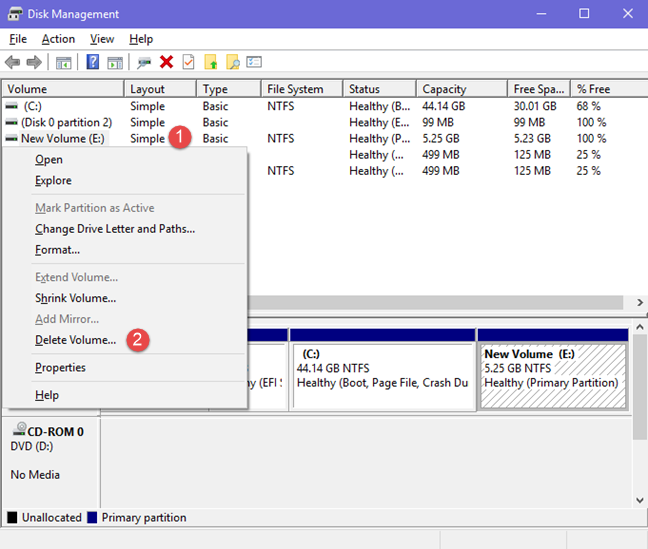Image resolution: width=648 pixels, height=549 pixels.
Task: Click the Disk Management title bar icon
Action: pyautogui.click(x=15, y=14)
